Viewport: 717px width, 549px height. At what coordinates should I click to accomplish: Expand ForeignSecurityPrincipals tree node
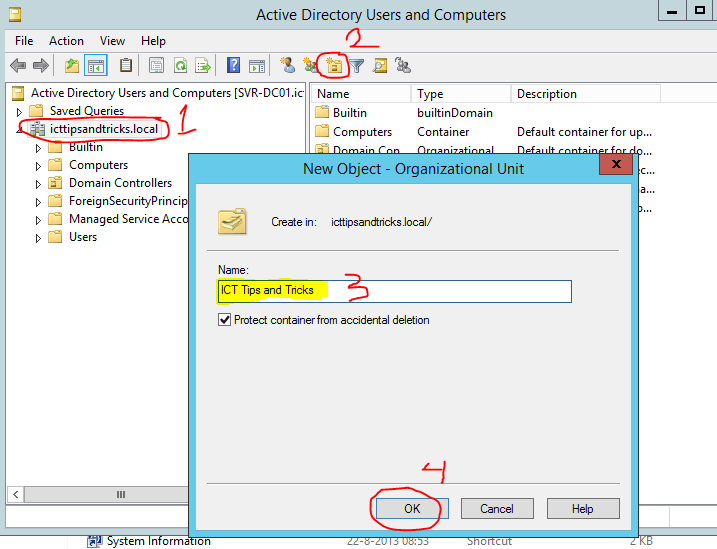tap(38, 202)
